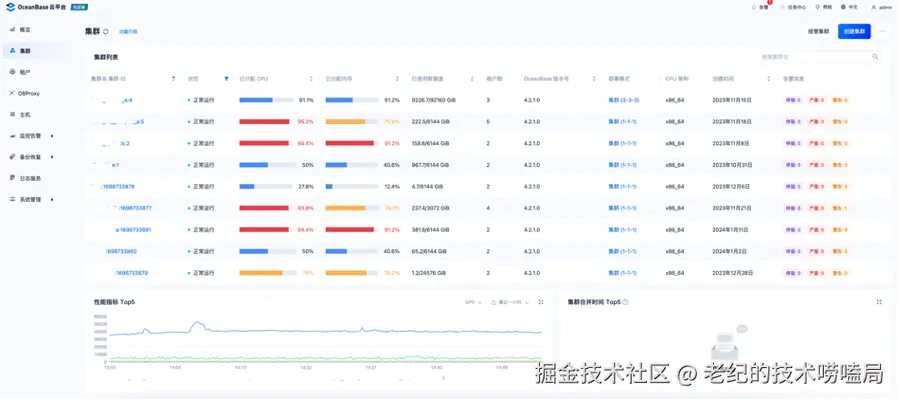Sort the 已分配内存 column
This screenshot has width=898, height=400.
397,79
